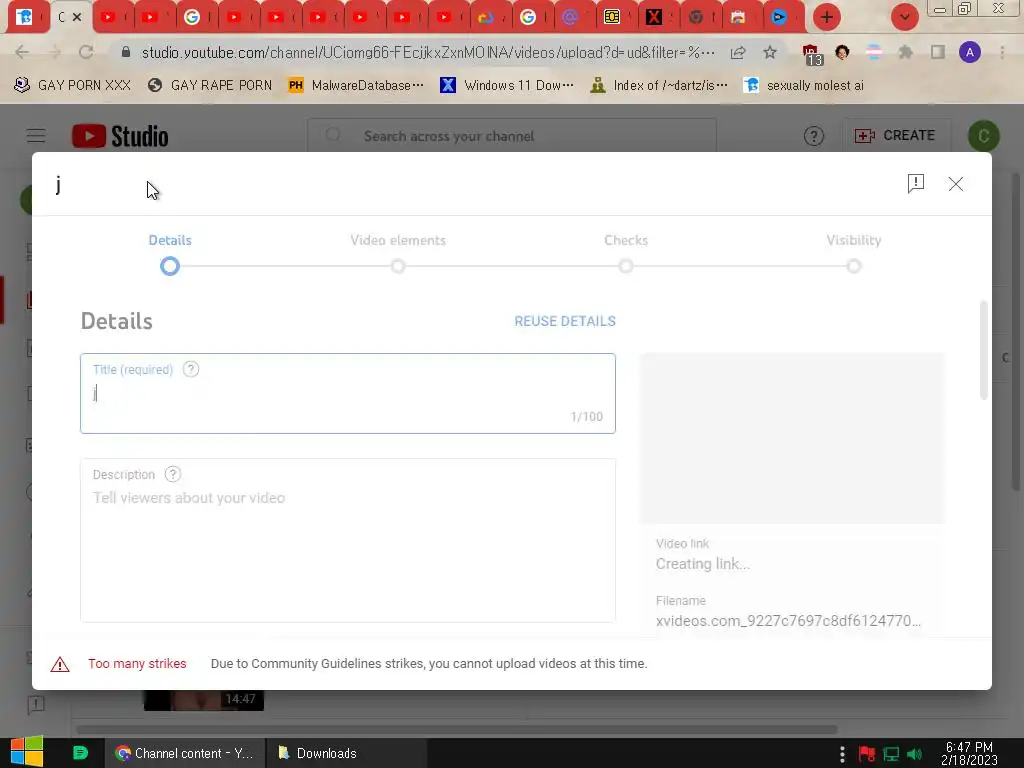Open the Title field help question mark
Screen dimensions: 1024x768
191,369
